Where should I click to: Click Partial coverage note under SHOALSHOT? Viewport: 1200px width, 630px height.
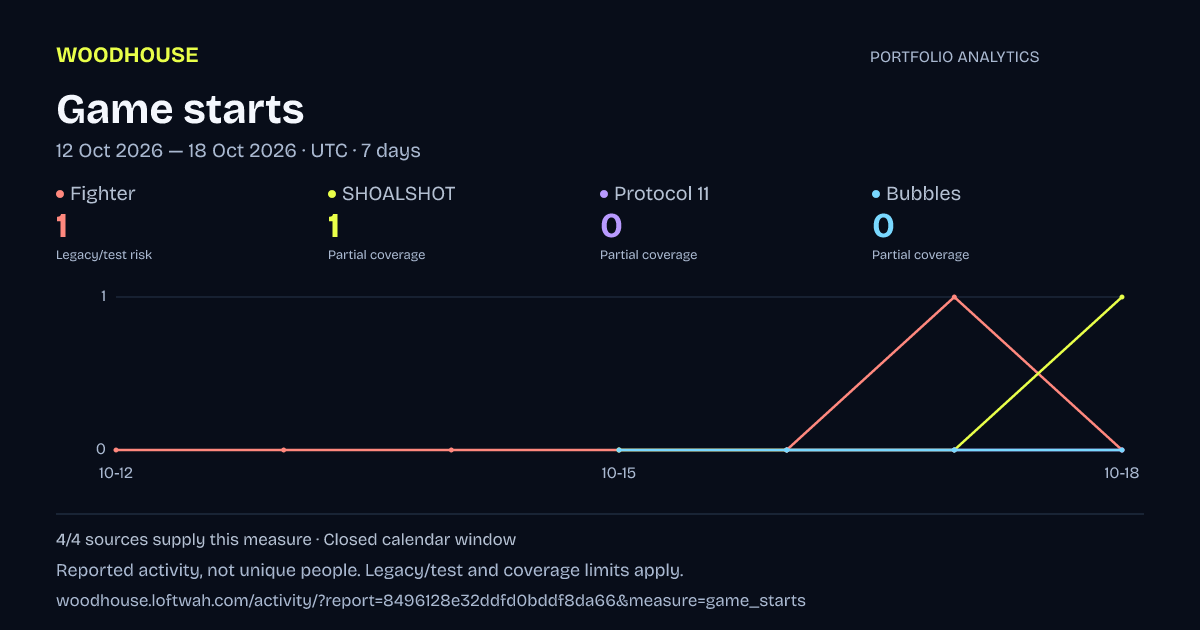pyautogui.click(x=376, y=255)
